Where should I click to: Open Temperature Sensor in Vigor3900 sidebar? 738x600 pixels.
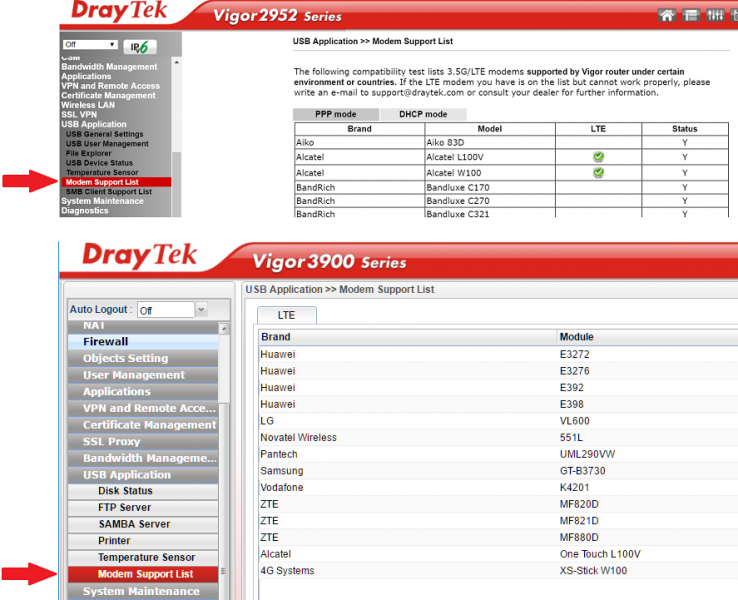click(143, 557)
